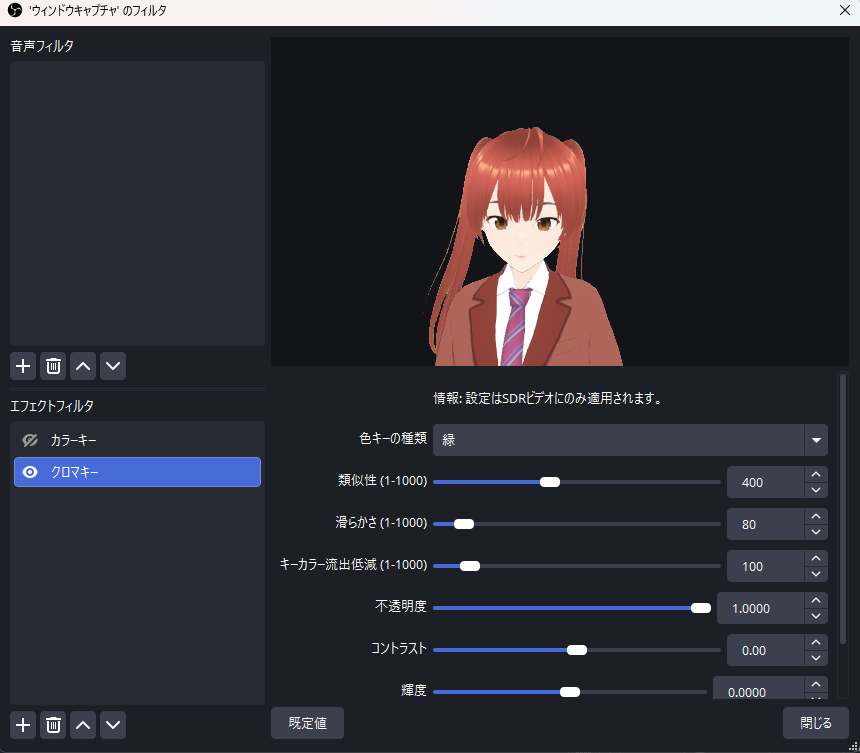The image size is (860, 753).
Task: Click the 類似性 (1-1000) label
Action: (382, 480)
